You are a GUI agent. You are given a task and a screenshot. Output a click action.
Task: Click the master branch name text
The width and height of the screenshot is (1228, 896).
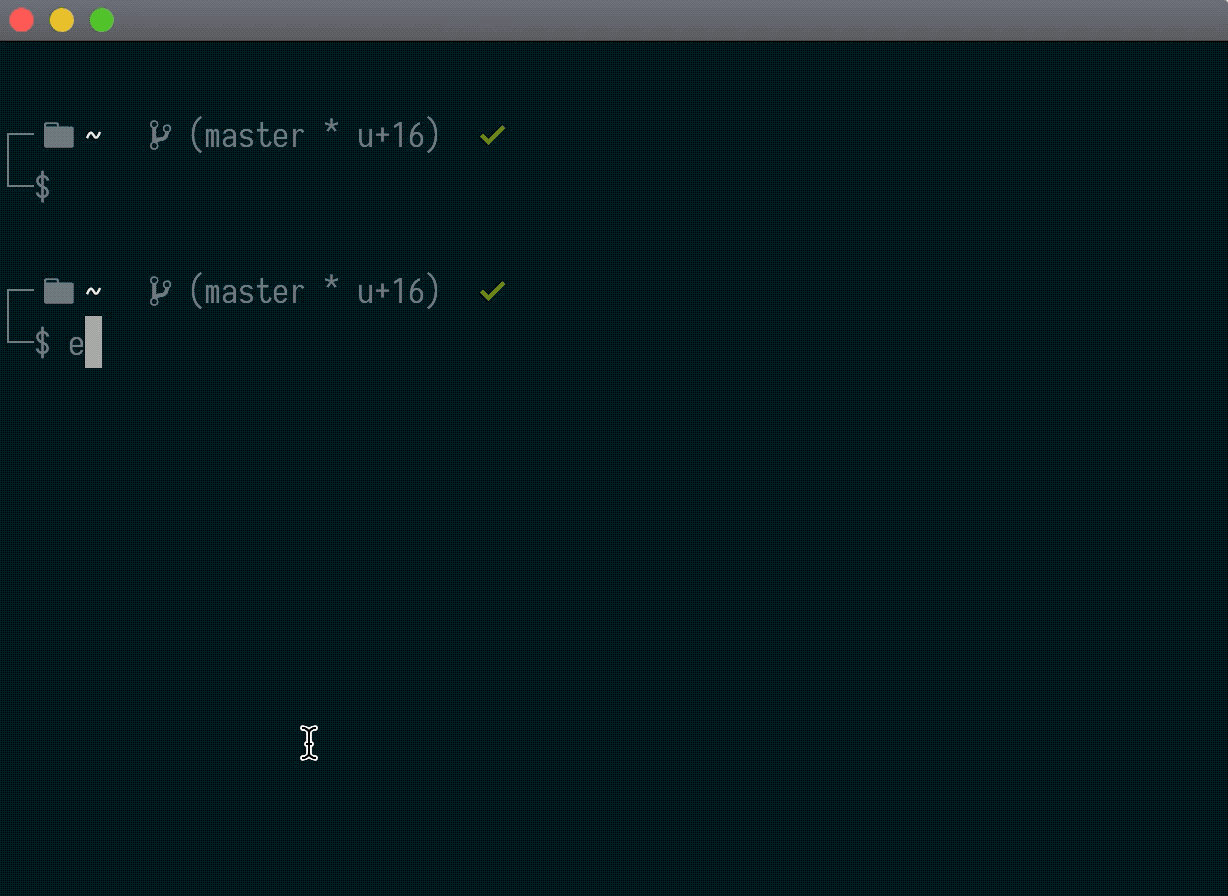pos(248,135)
